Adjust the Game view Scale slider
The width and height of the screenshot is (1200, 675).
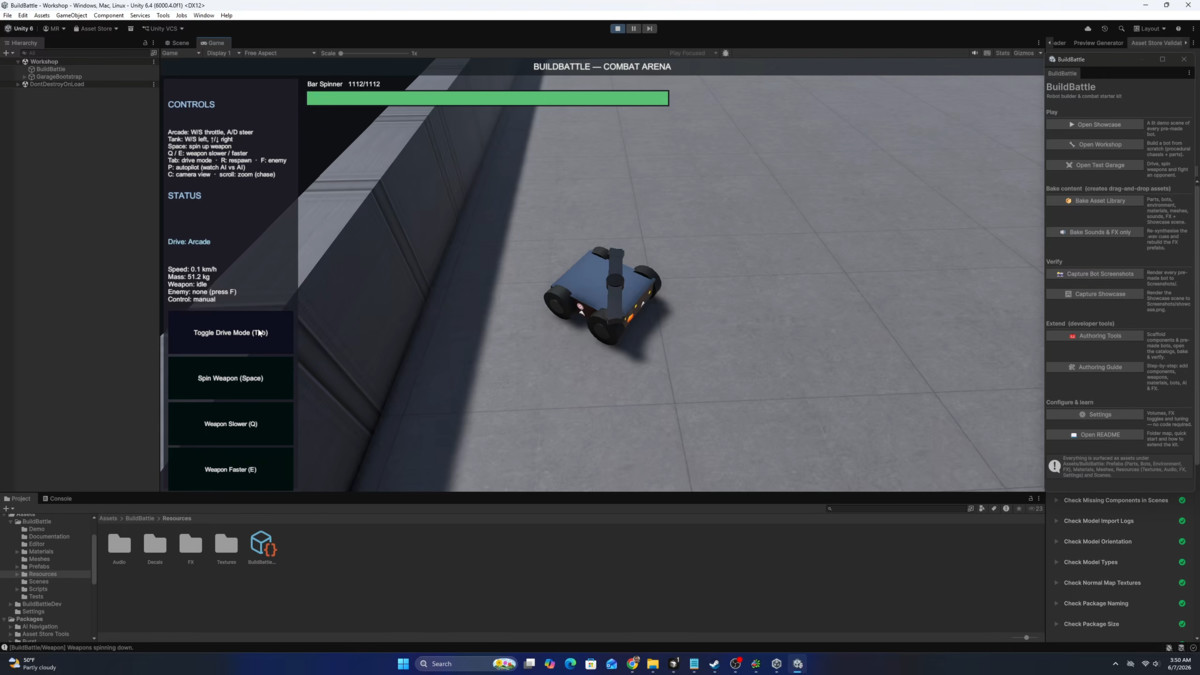coord(374,53)
